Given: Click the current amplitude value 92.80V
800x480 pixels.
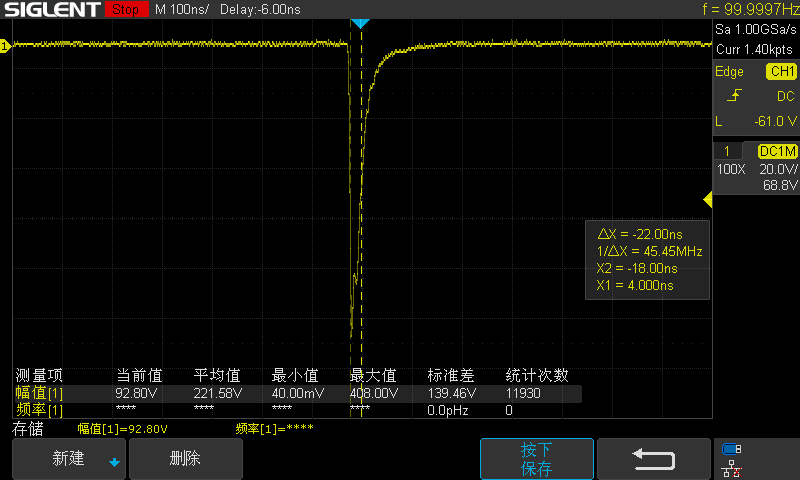Looking at the screenshot, I should coord(136,393).
